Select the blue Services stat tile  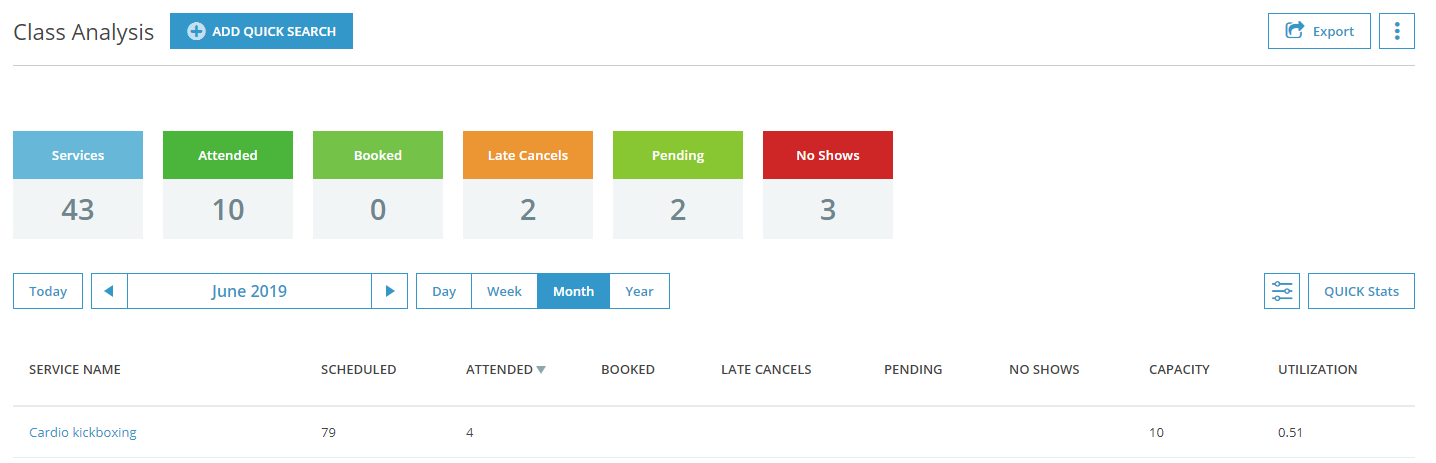click(78, 185)
